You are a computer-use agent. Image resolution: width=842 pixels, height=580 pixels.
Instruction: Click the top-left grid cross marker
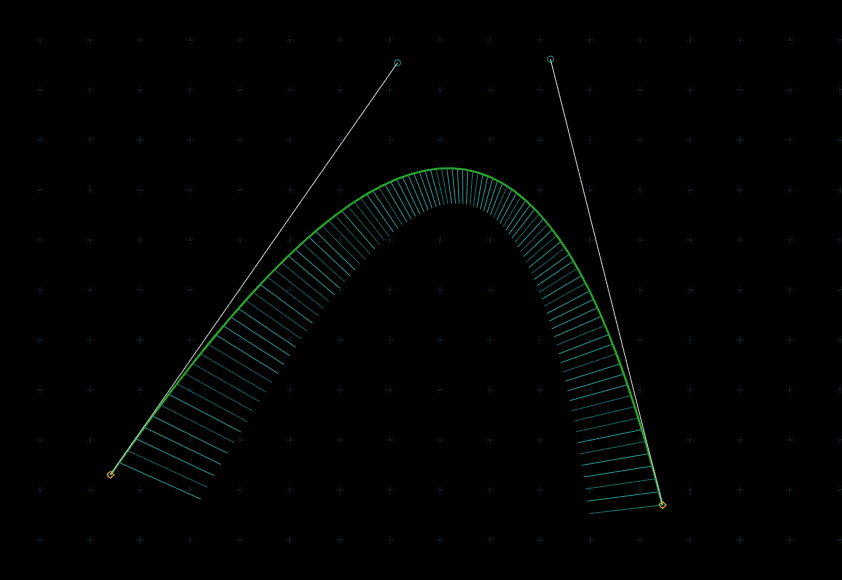[x=40, y=40]
